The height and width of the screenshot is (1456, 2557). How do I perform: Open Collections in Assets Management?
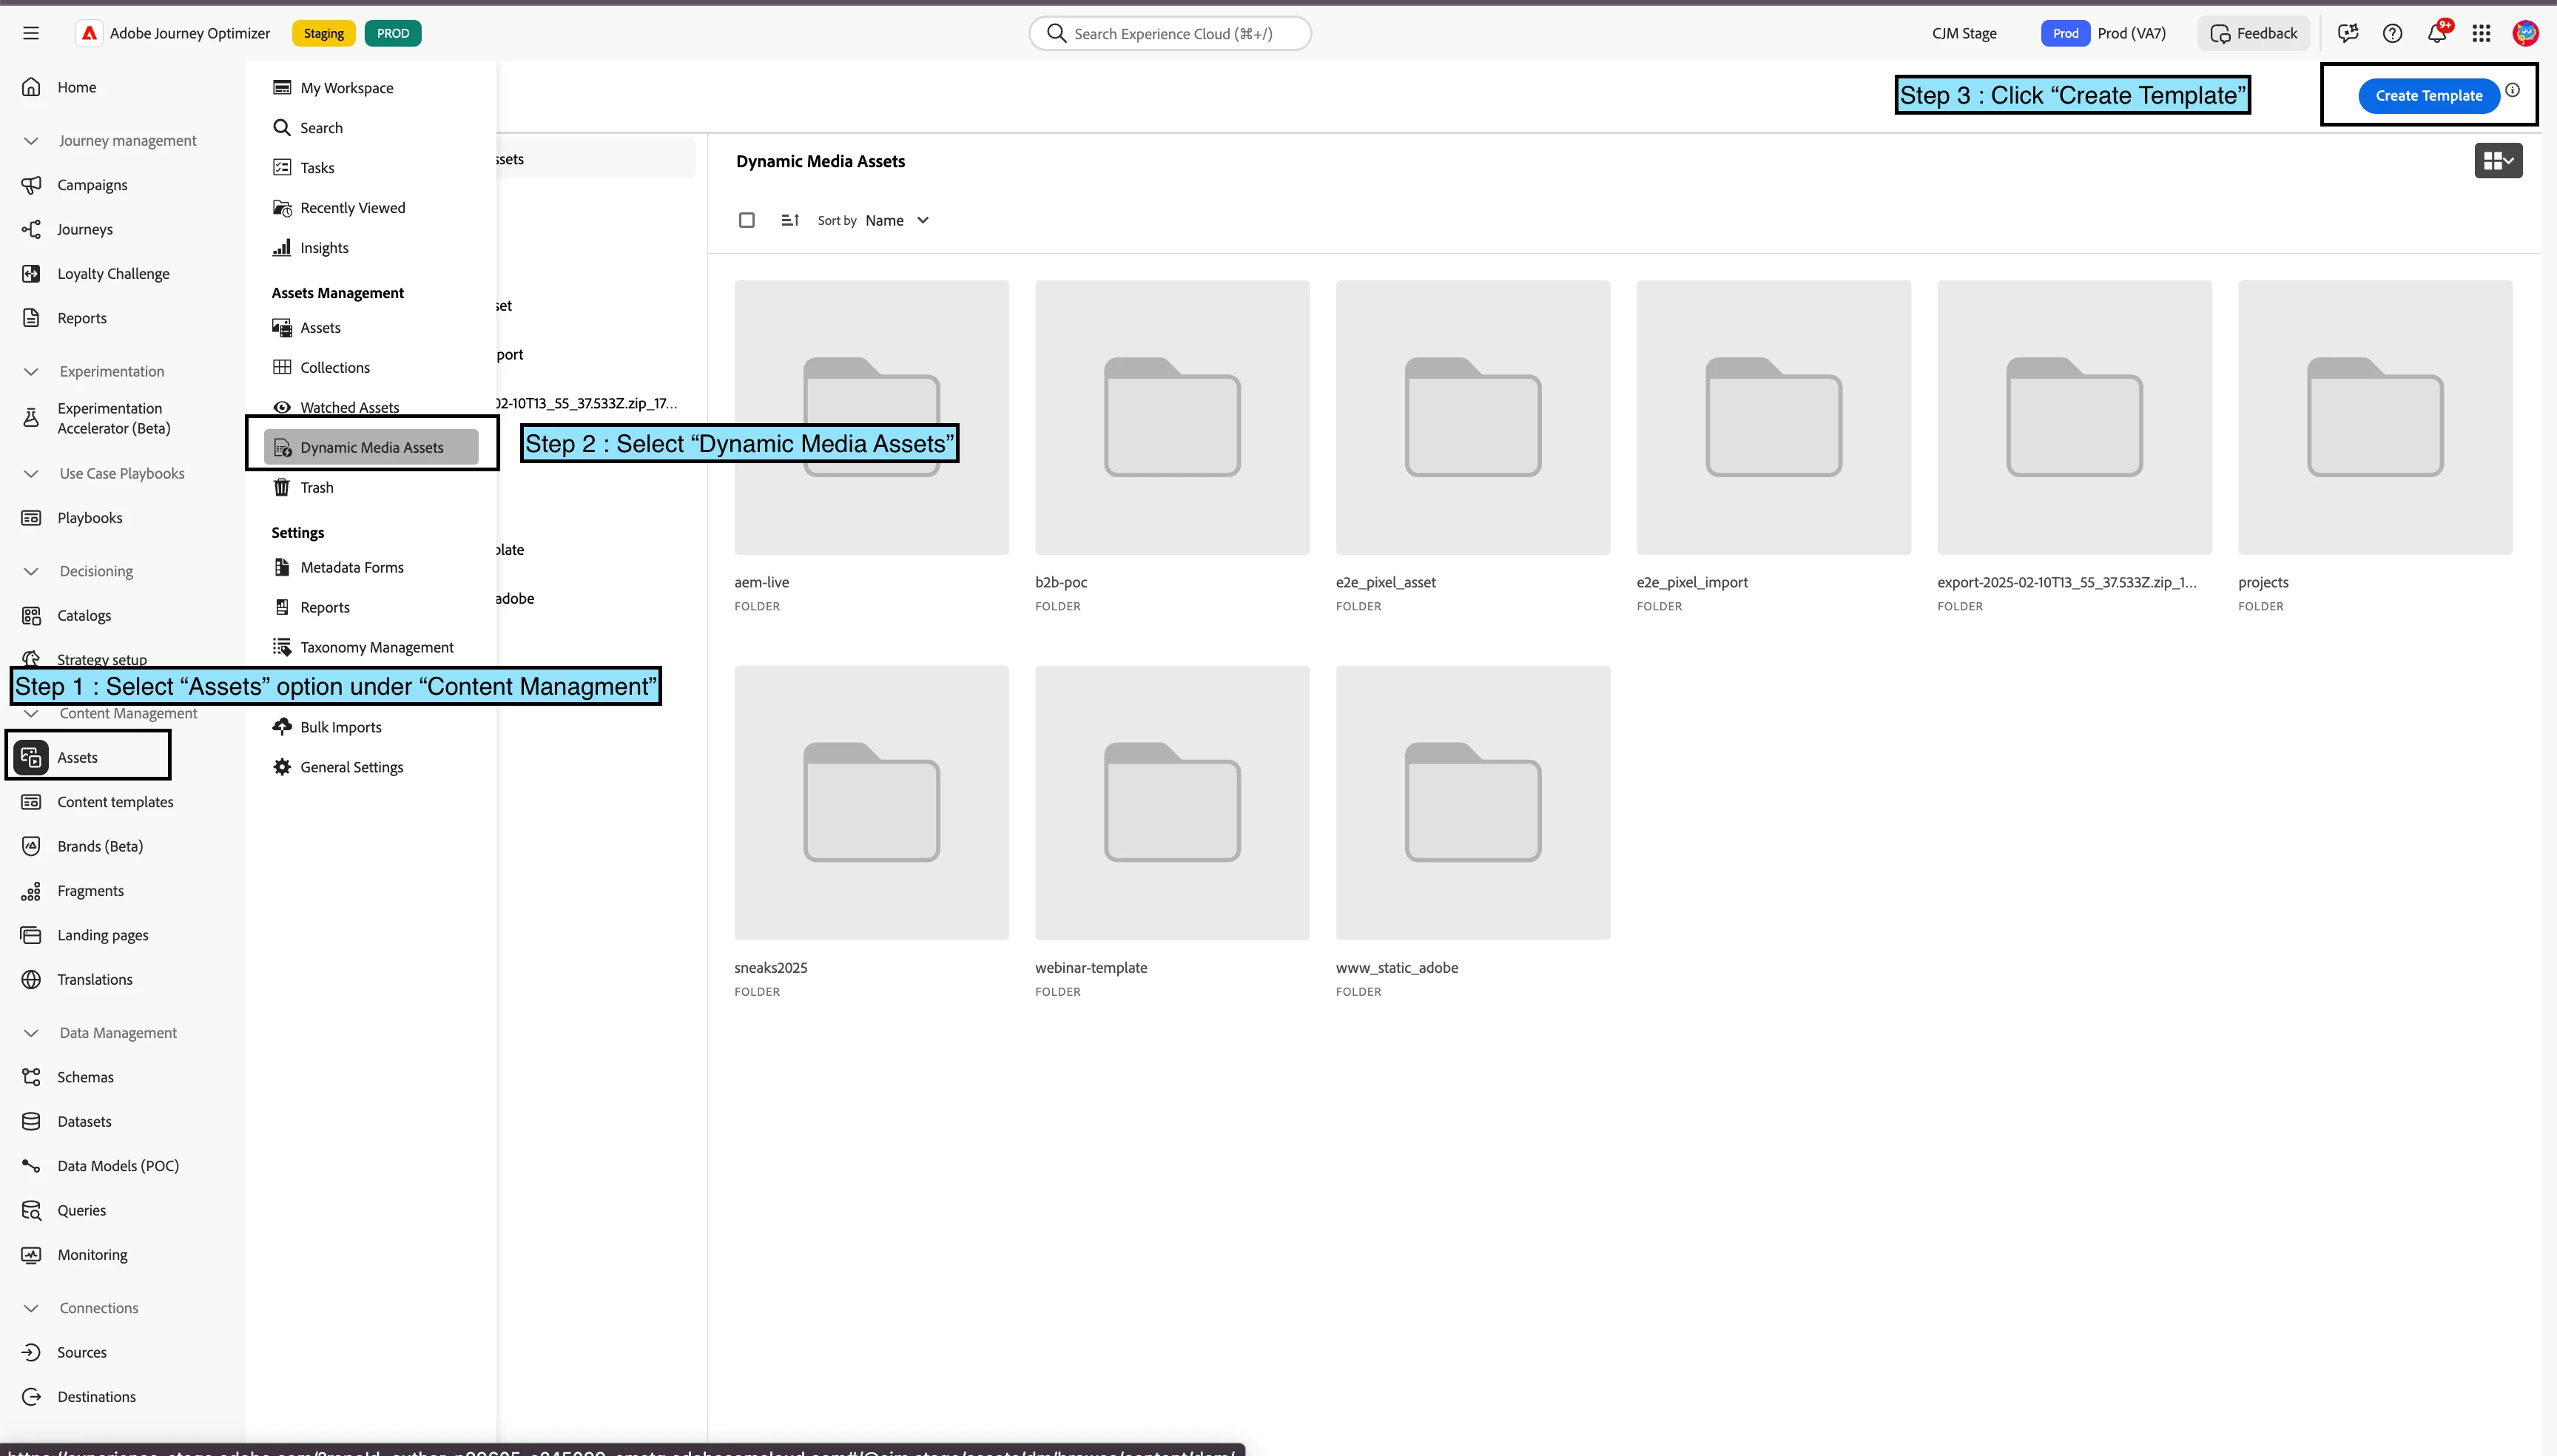(x=334, y=367)
